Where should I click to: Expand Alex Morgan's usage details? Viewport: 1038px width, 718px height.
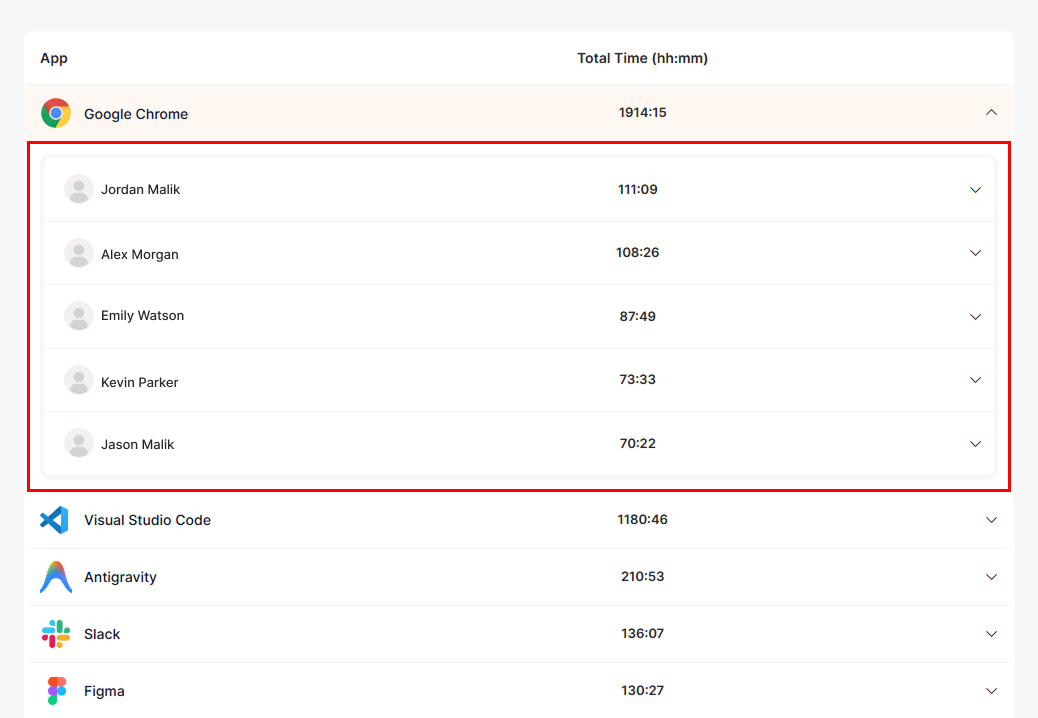975,253
